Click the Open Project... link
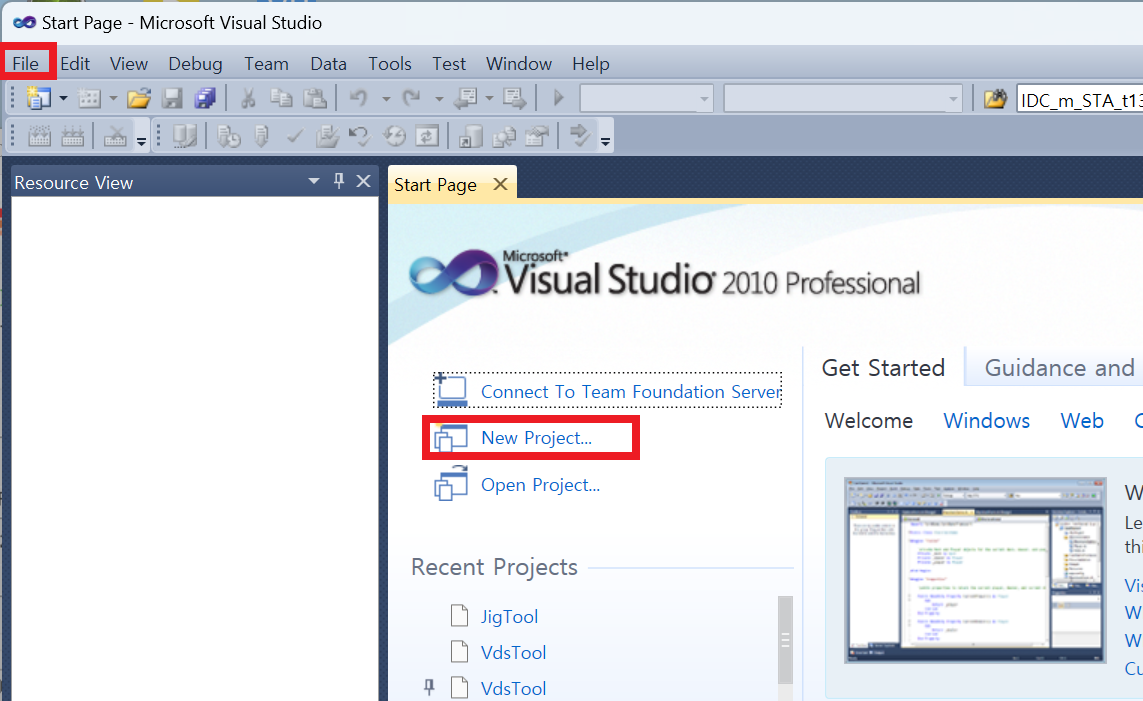The height and width of the screenshot is (701, 1143). (x=540, y=485)
